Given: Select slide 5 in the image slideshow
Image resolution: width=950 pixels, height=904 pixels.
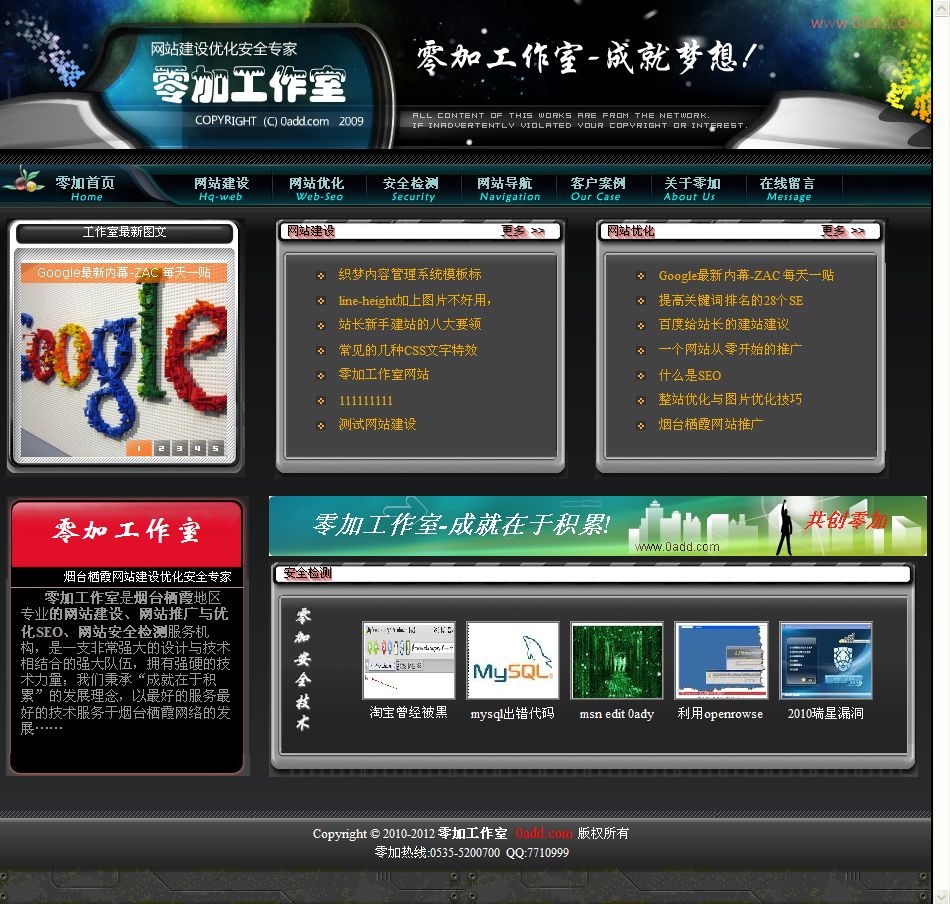Looking at the screenshot, I should click(214, 449).
